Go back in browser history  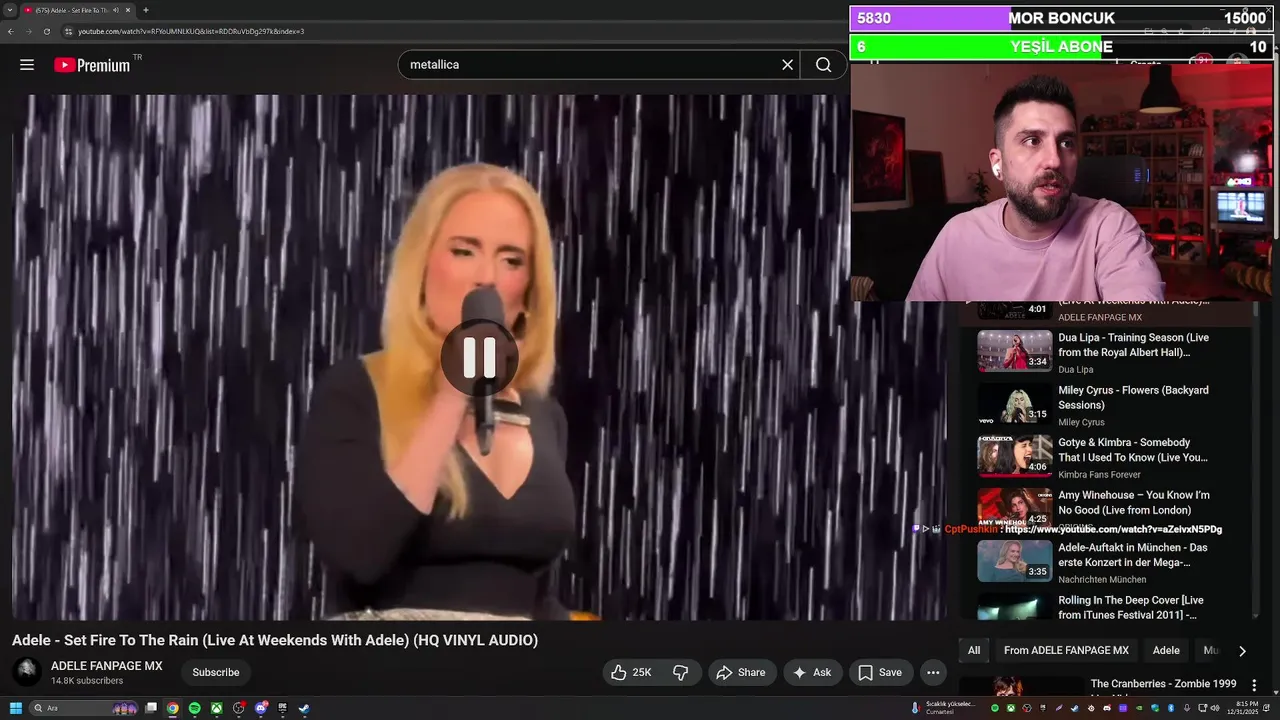coord(10,31)
